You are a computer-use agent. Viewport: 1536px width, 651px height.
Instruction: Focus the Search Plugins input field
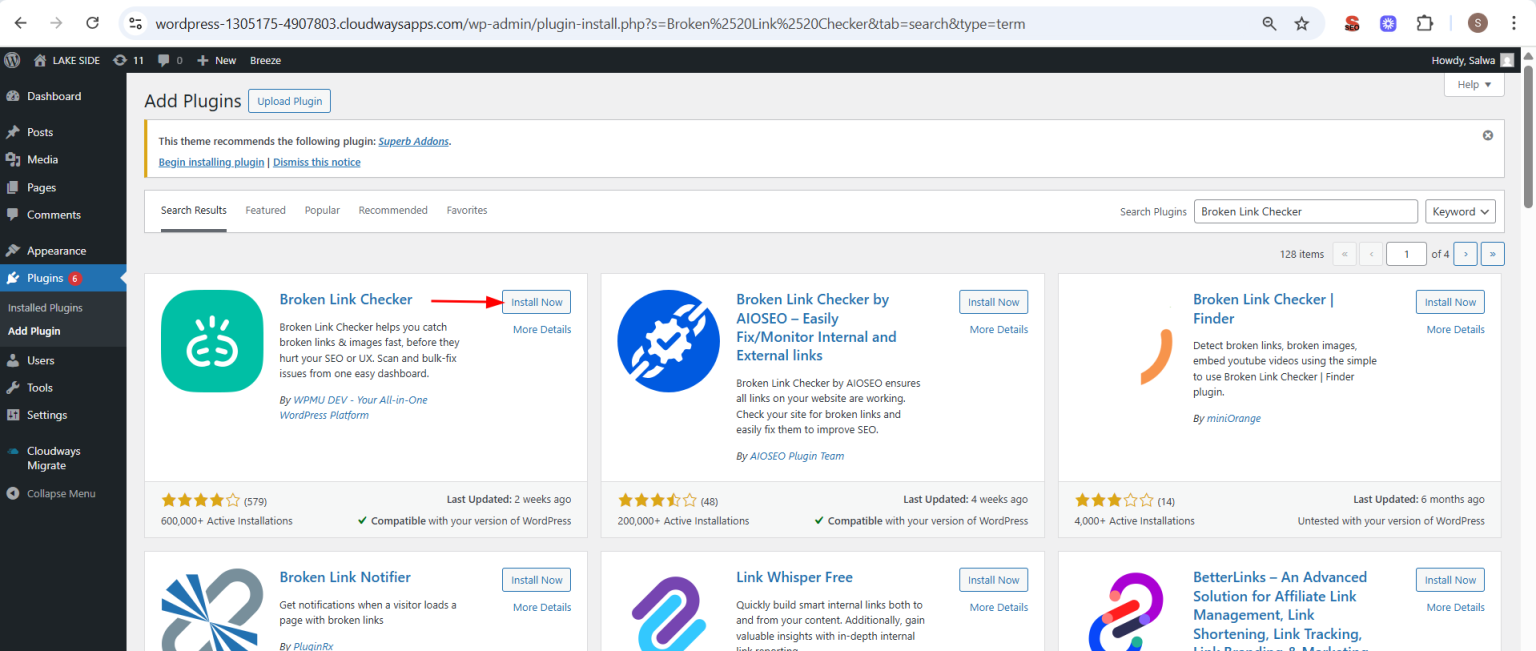1306,211
